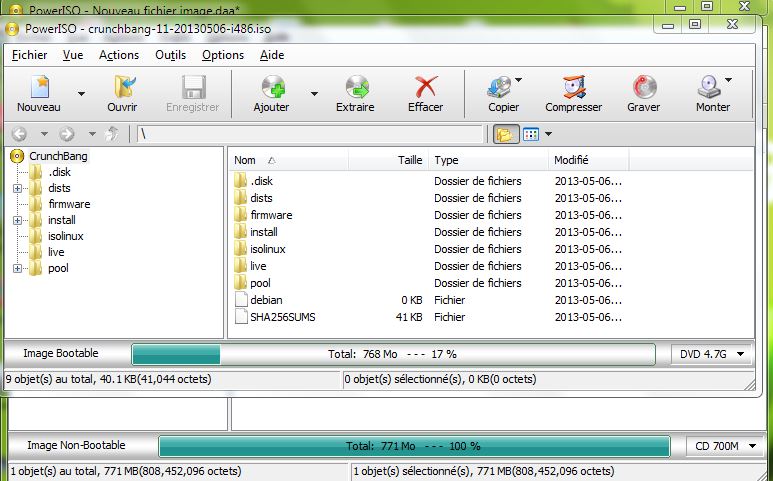This screenshot has width=773, height=481.
Task: Select CrunchBang root in tree
Action: tap(58, 156)
